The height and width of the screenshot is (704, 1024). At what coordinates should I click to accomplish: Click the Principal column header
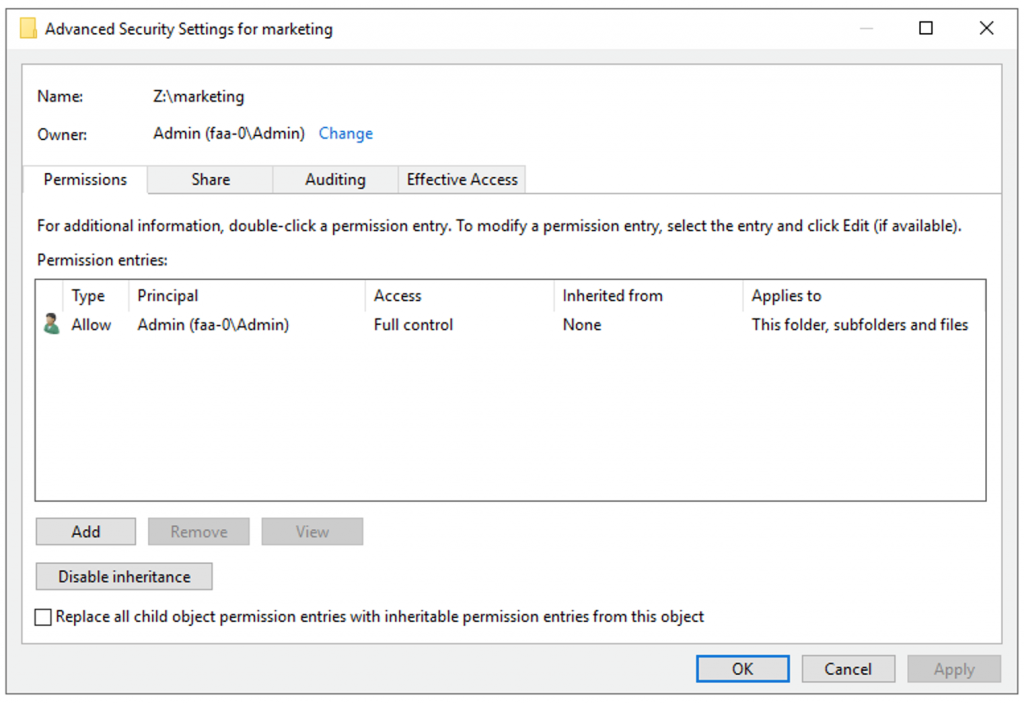(168, 295)
